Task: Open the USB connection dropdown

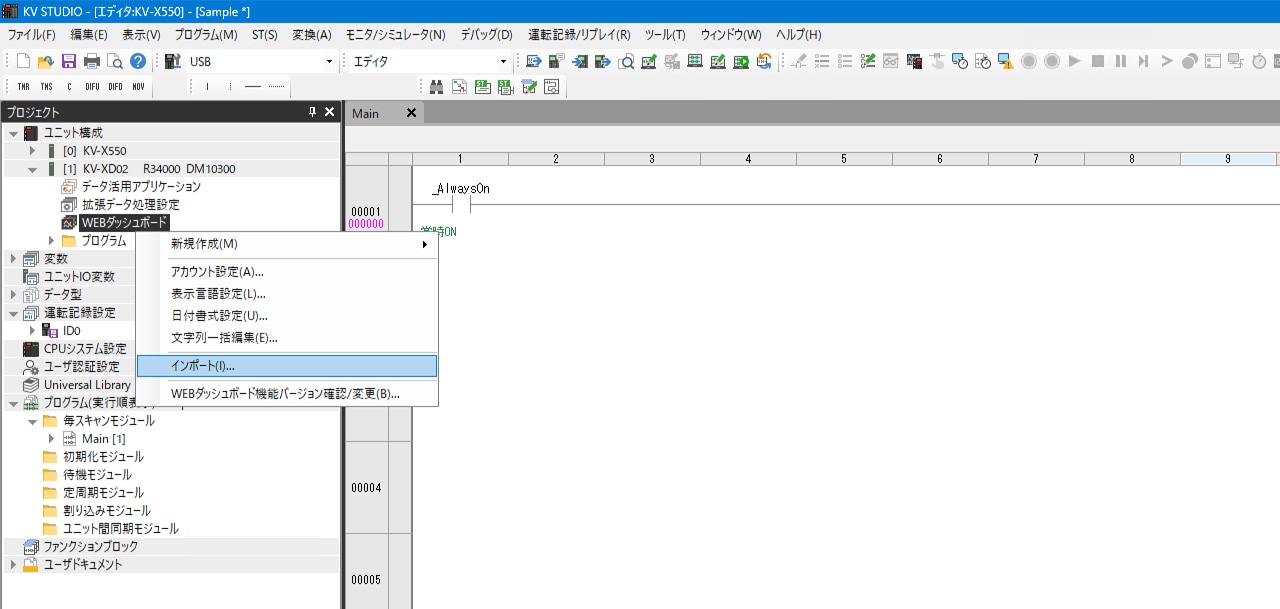Action: pos(329,62)
